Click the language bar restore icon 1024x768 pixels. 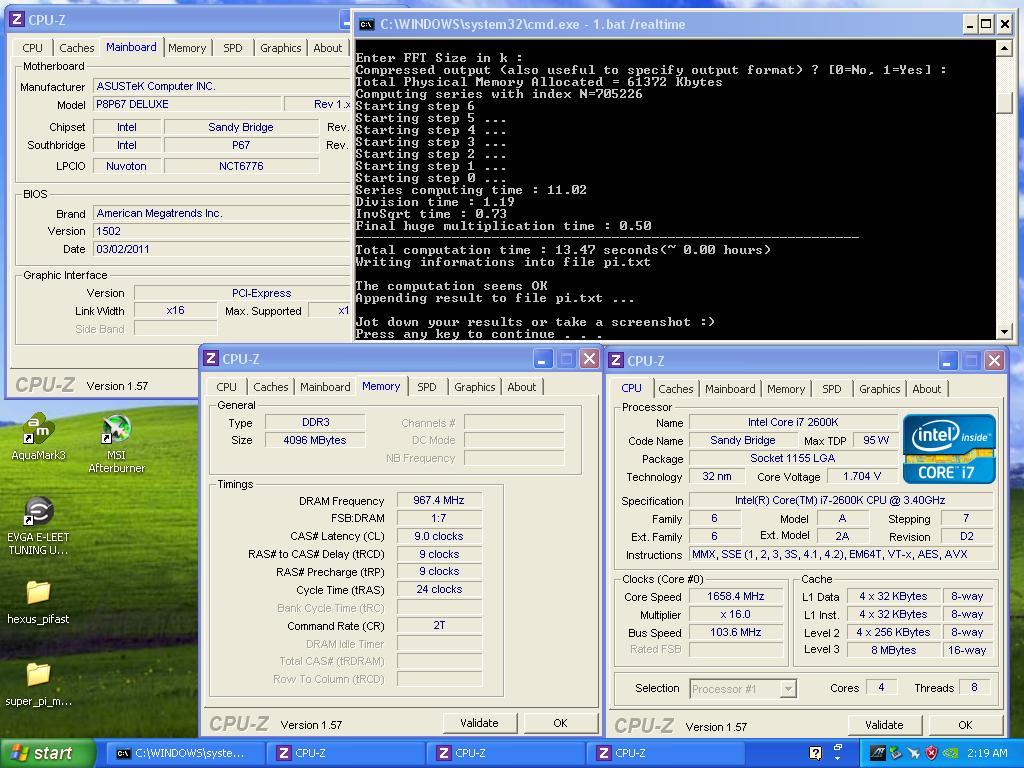click(x=838, y=747)
